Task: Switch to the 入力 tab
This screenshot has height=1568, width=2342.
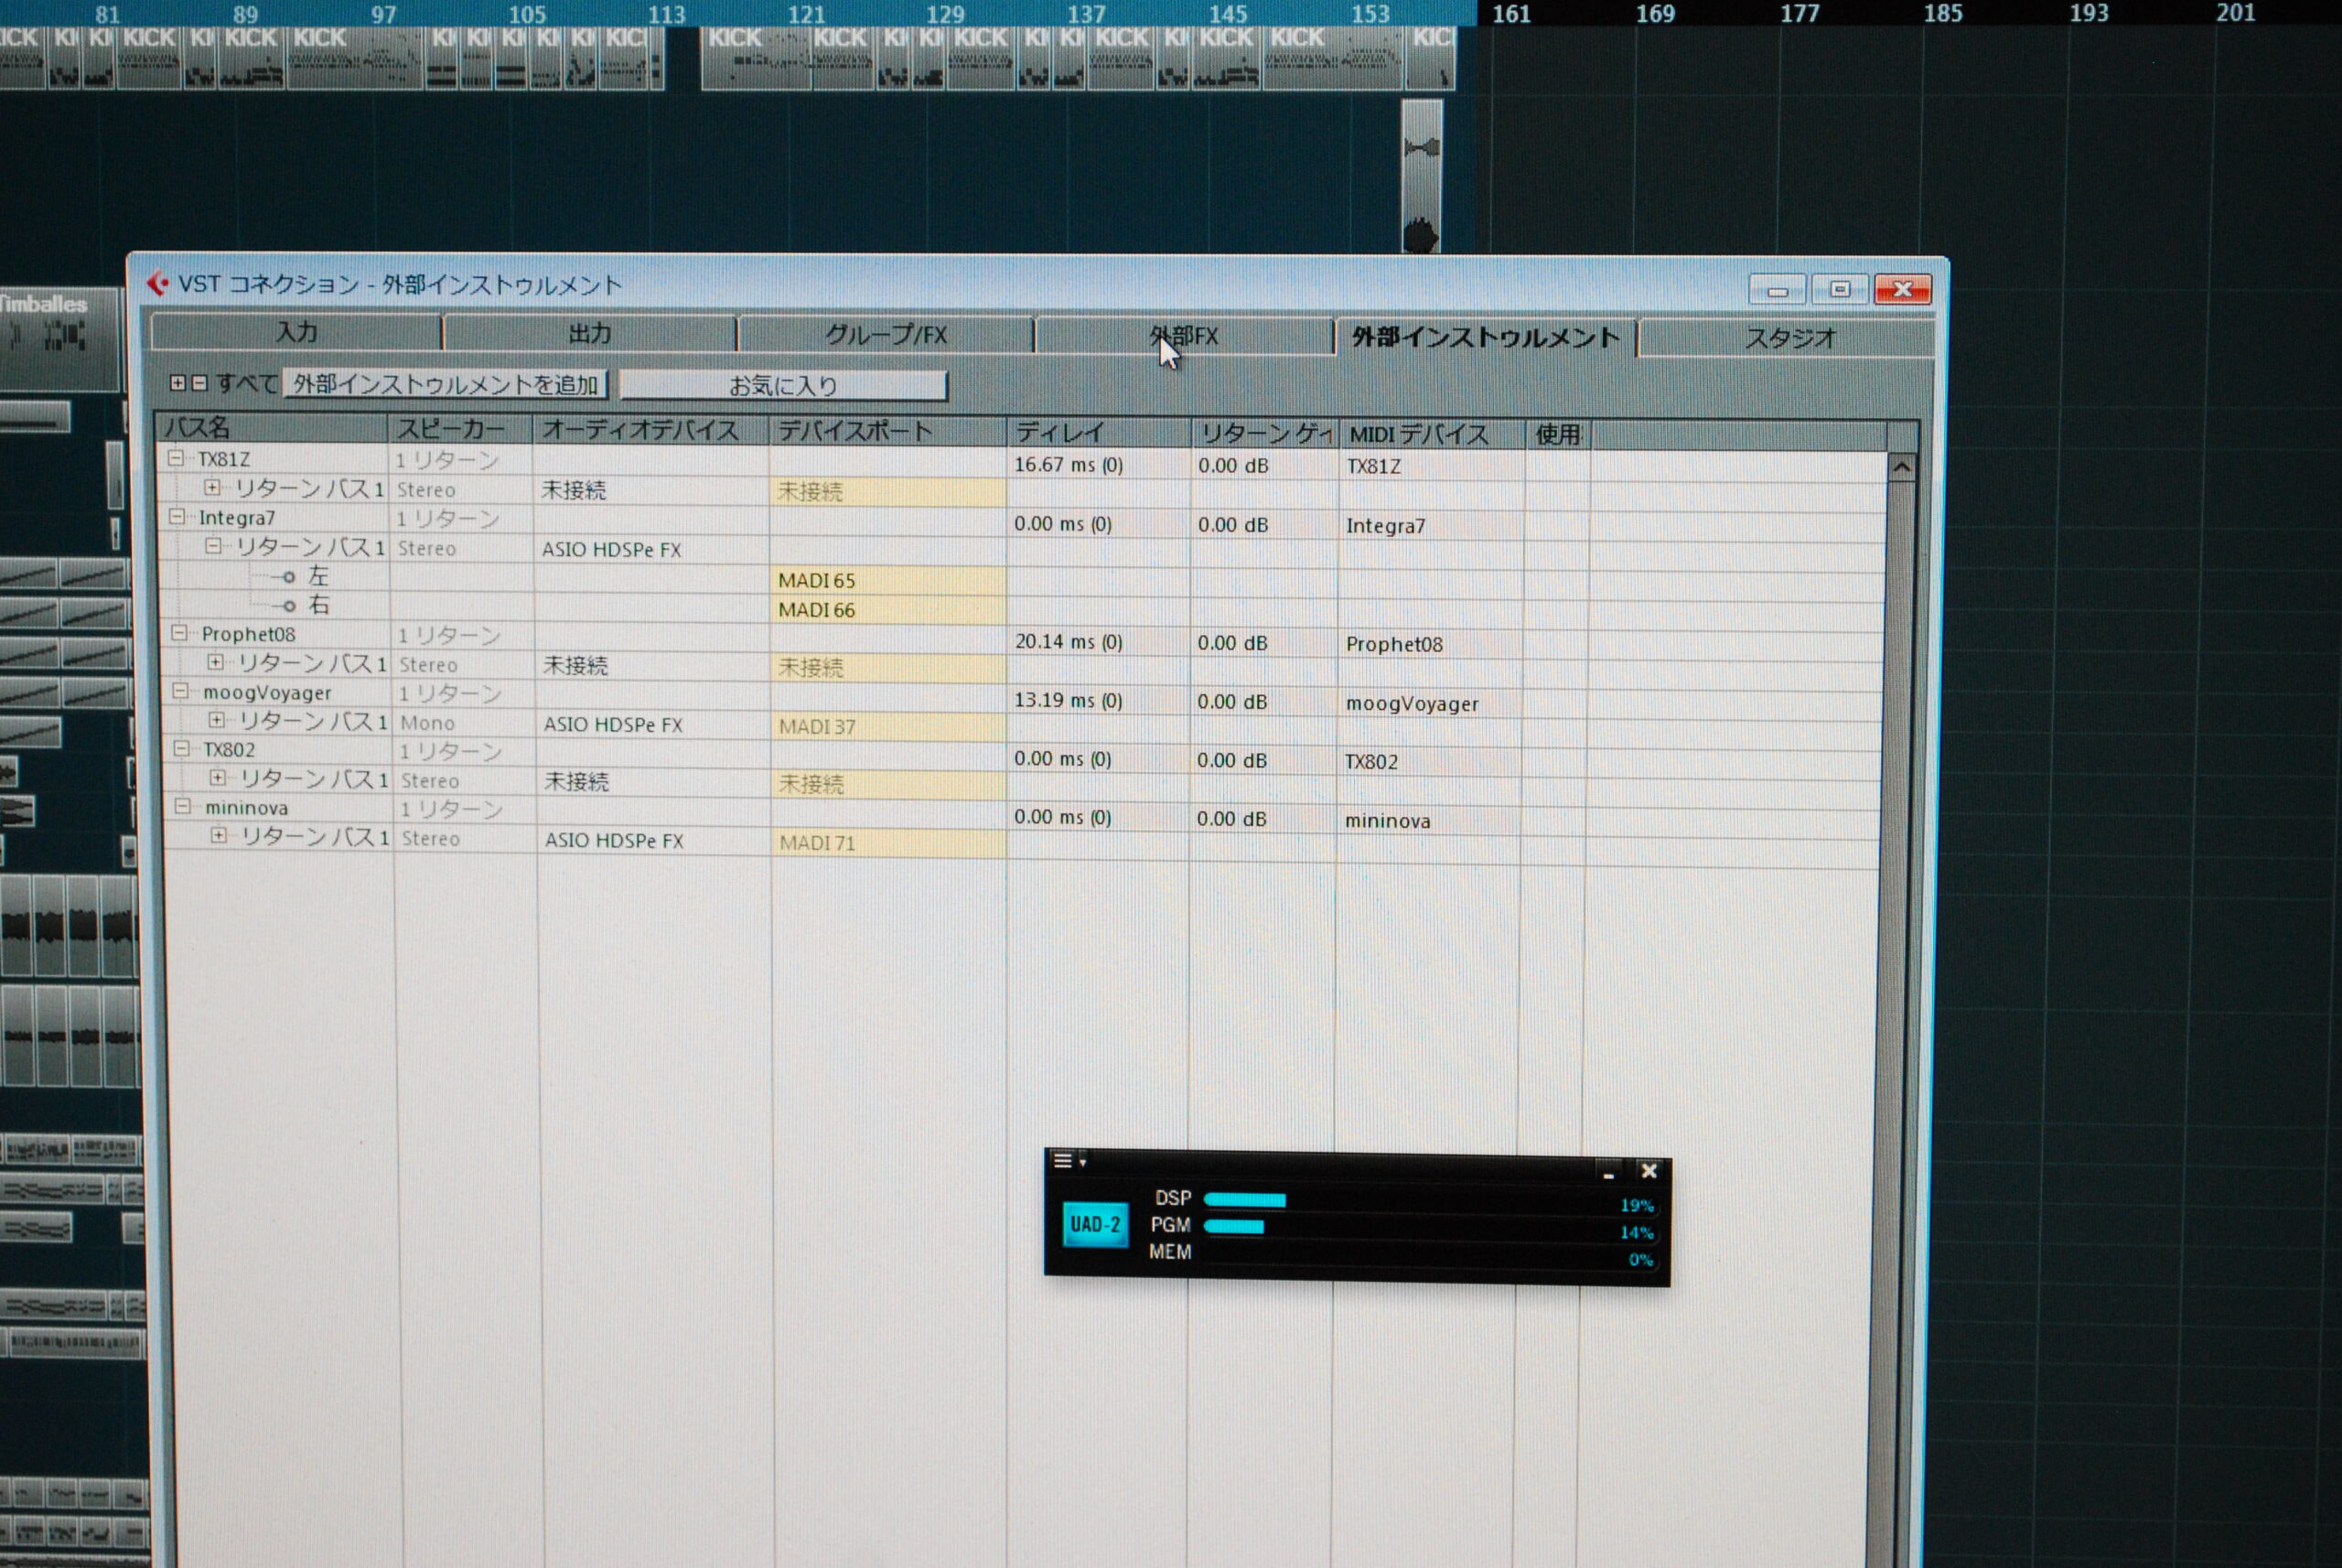Action: click(296, 332)
